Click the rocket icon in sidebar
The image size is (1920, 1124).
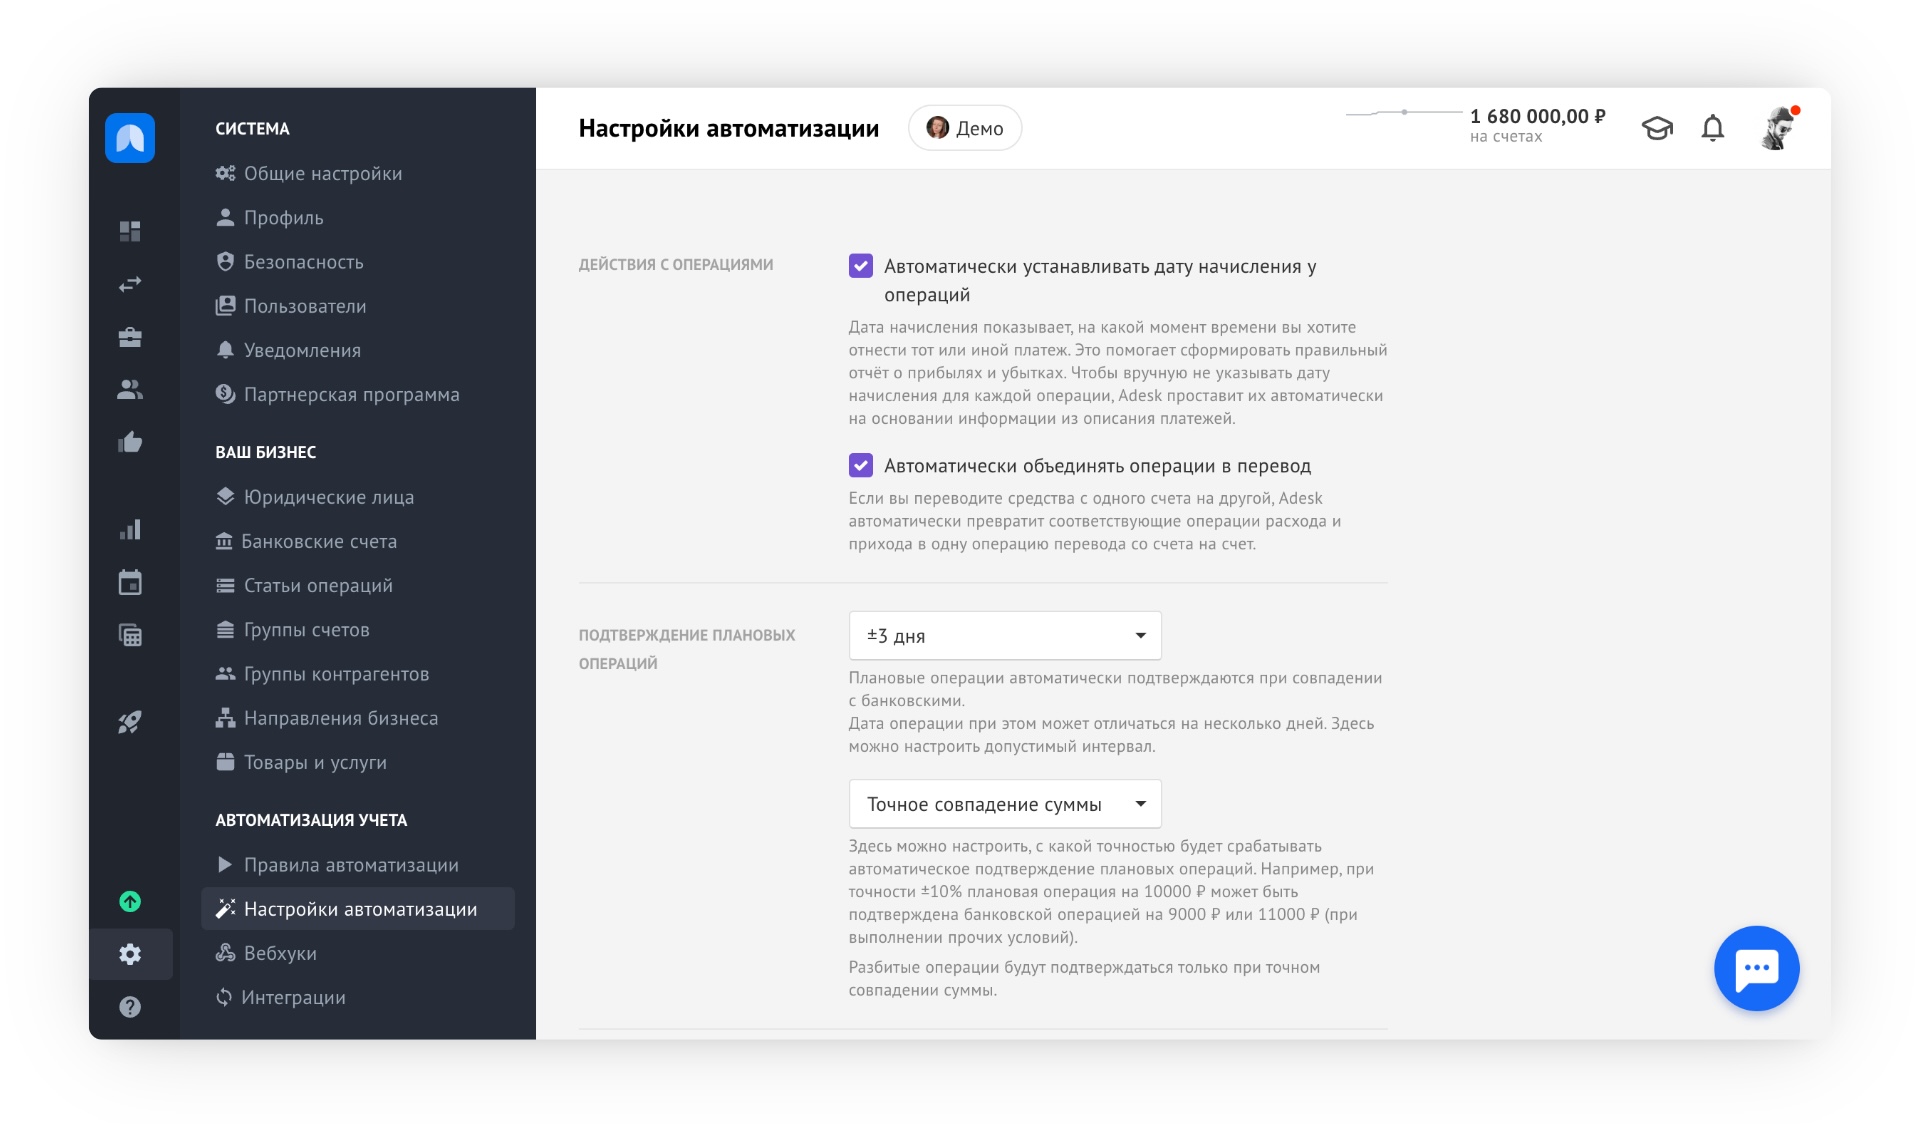click(130, 722)
